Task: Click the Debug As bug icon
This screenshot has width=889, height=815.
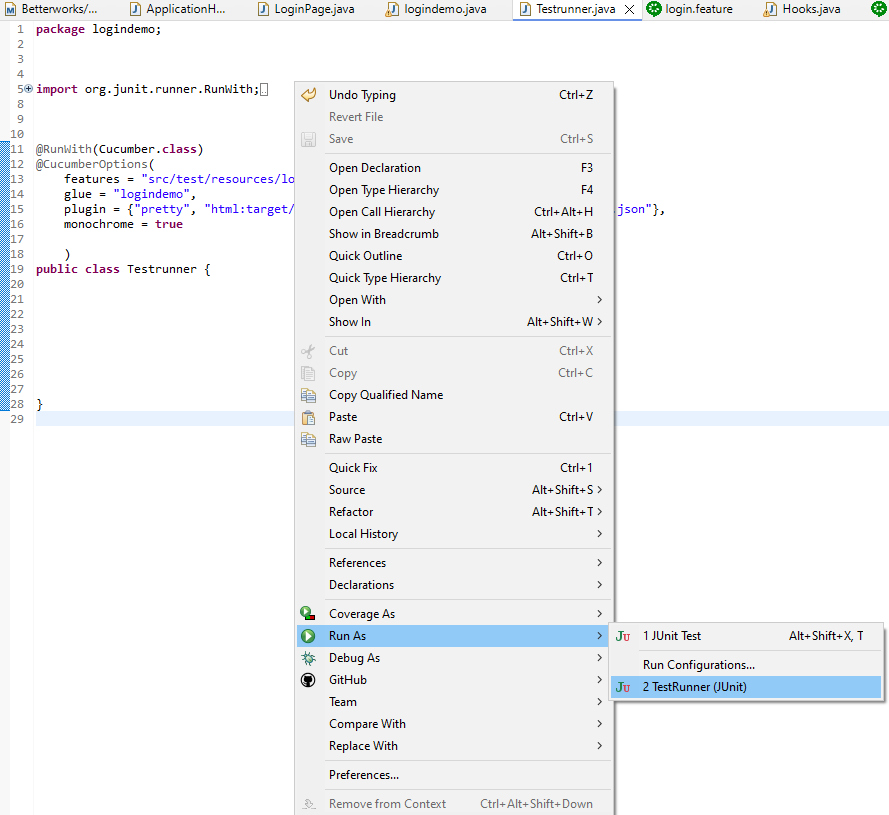Action: [x=308, y=658]
